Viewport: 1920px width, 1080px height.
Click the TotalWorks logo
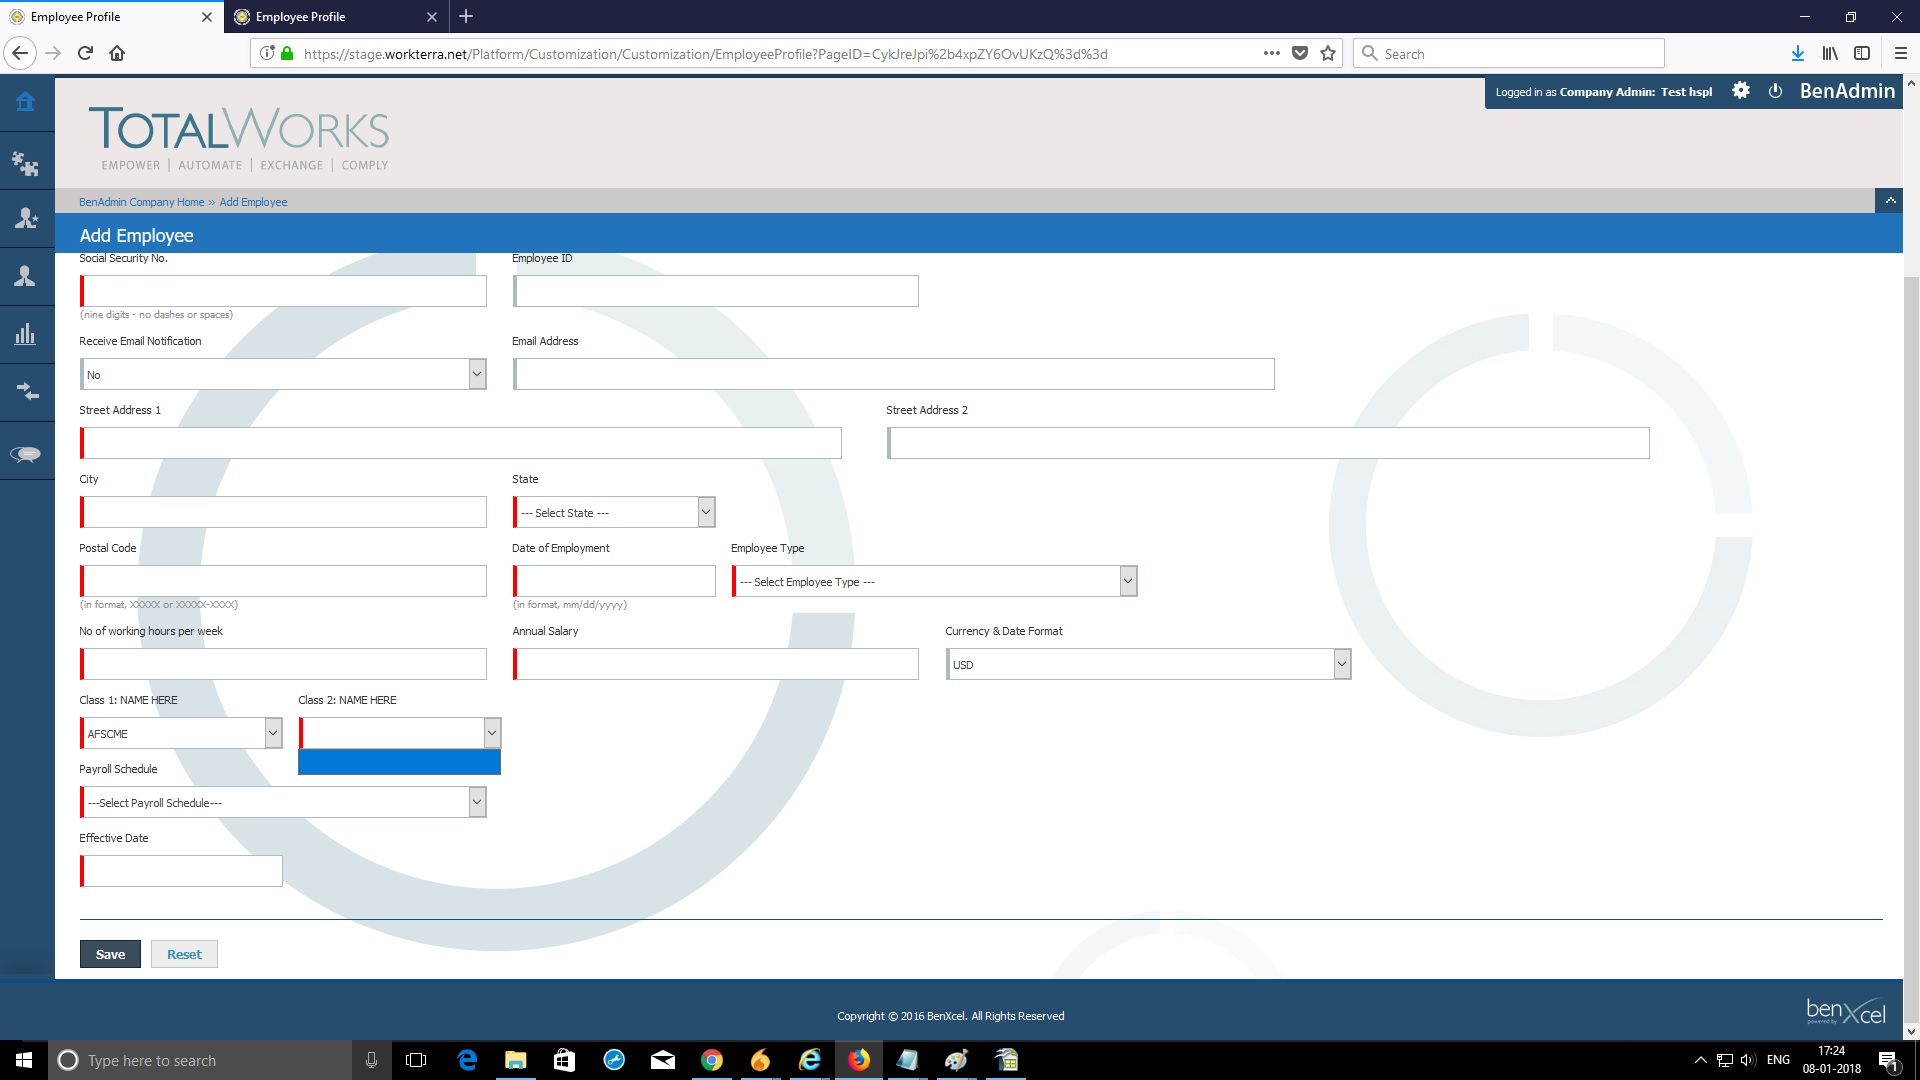(239, 138)
